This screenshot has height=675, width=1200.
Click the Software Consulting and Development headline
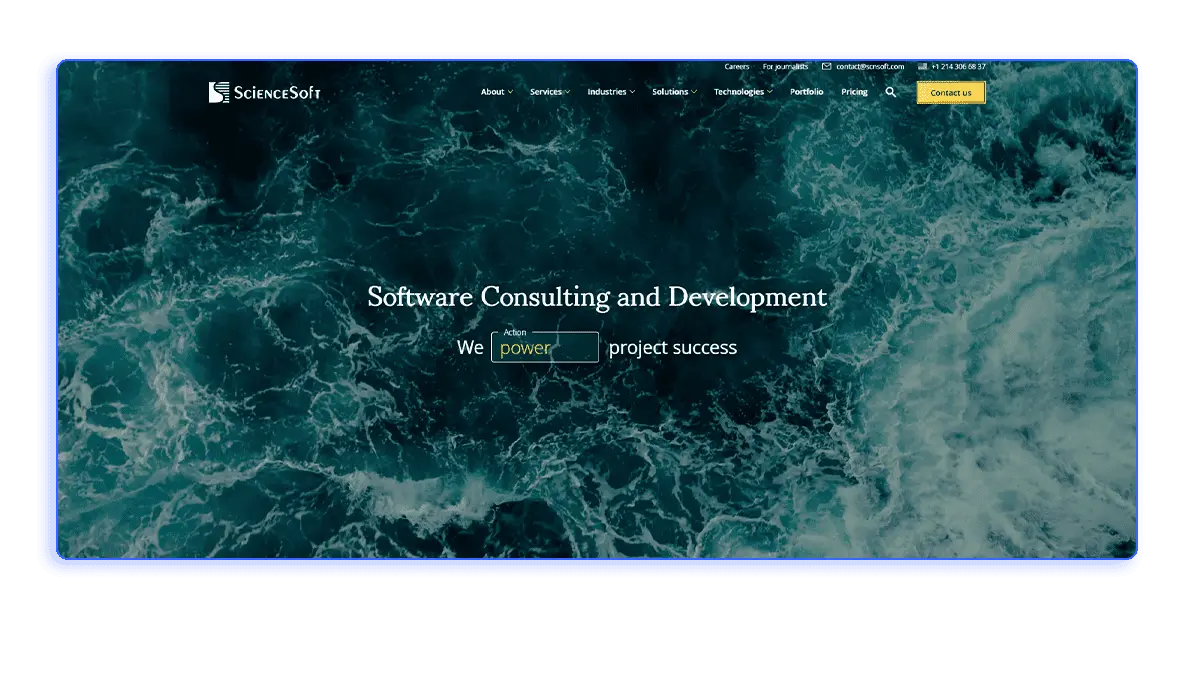tap(598, 297)
